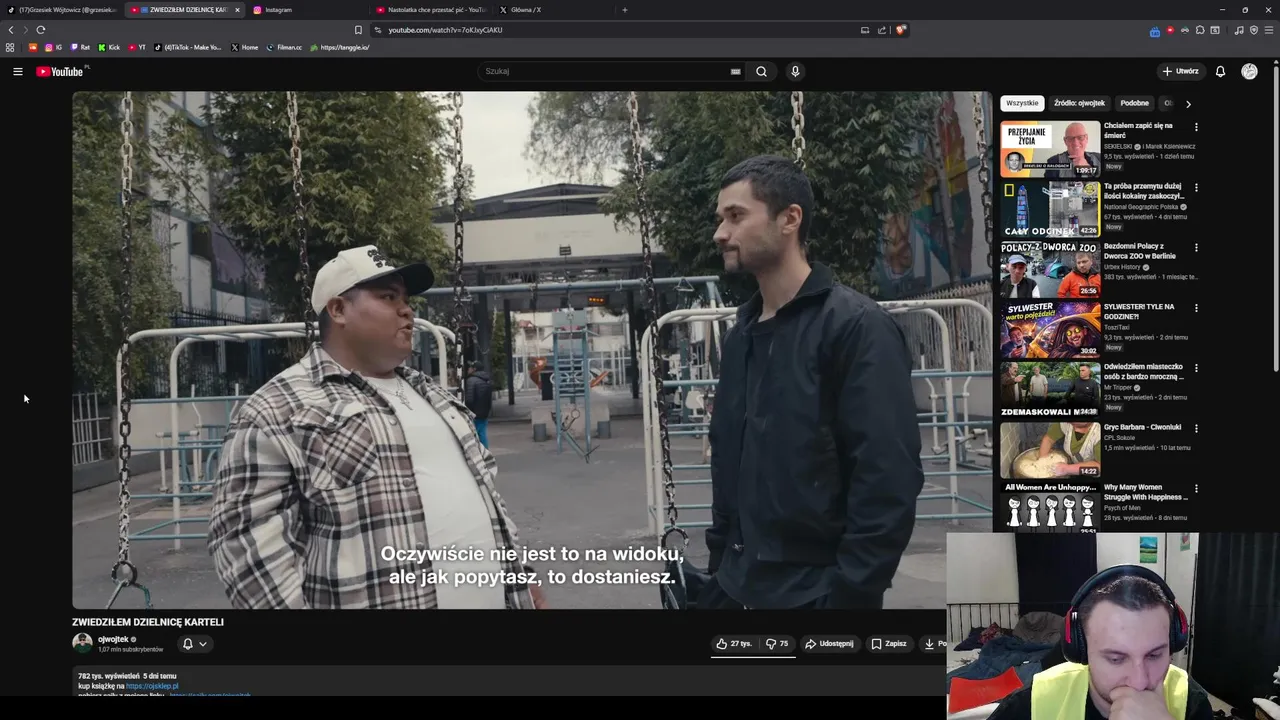This screenshot has width=1280, height=720.
Task: Click the address bar URL
Action: (445, 30)
